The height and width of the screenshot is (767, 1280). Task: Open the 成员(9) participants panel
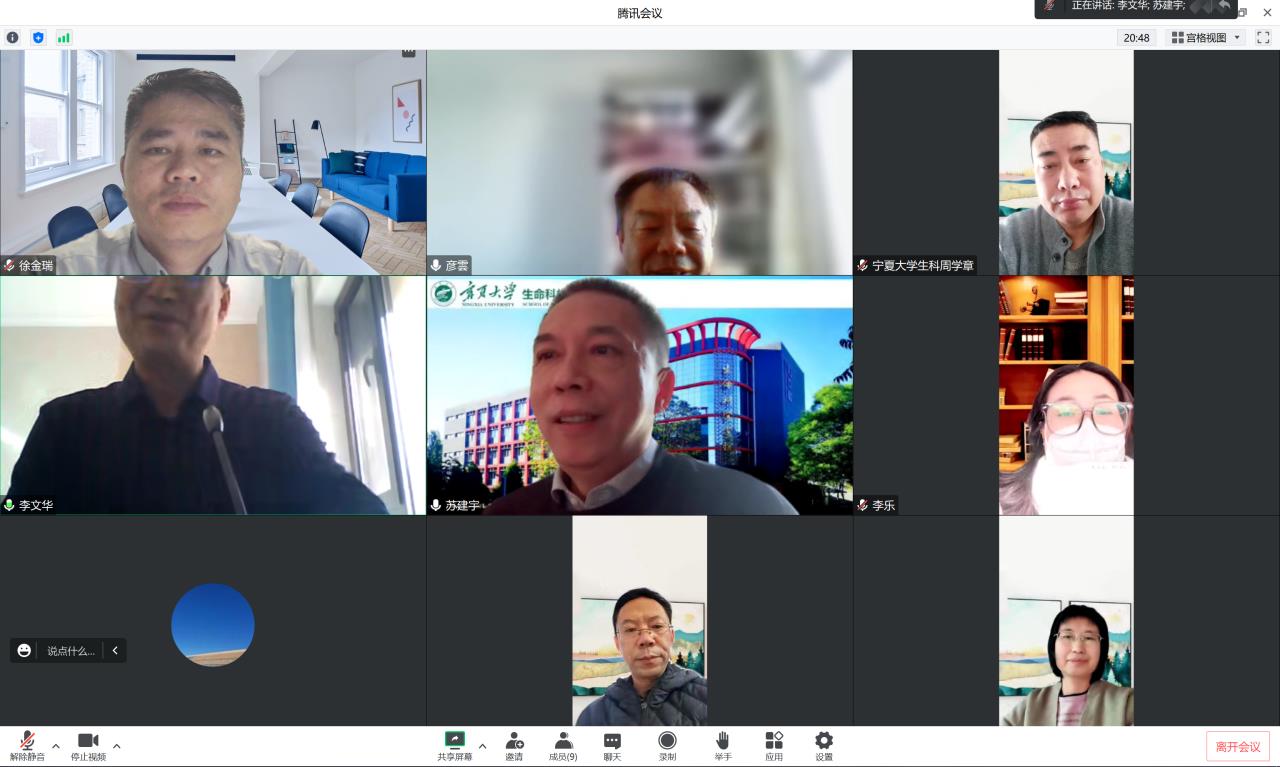pos(563,746)
